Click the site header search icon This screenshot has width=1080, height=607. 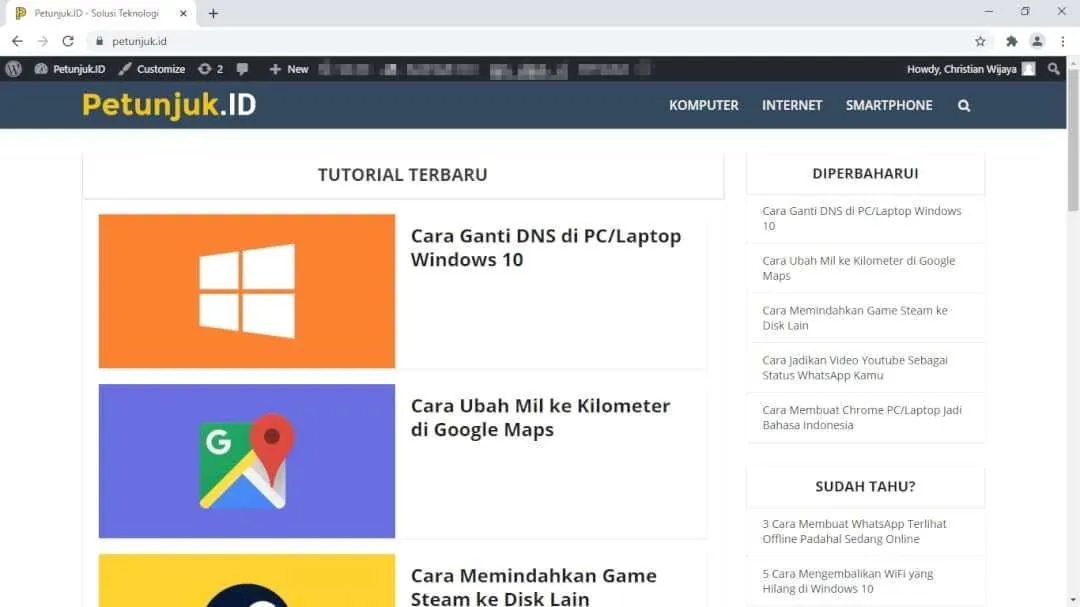[x=964, y=105]
